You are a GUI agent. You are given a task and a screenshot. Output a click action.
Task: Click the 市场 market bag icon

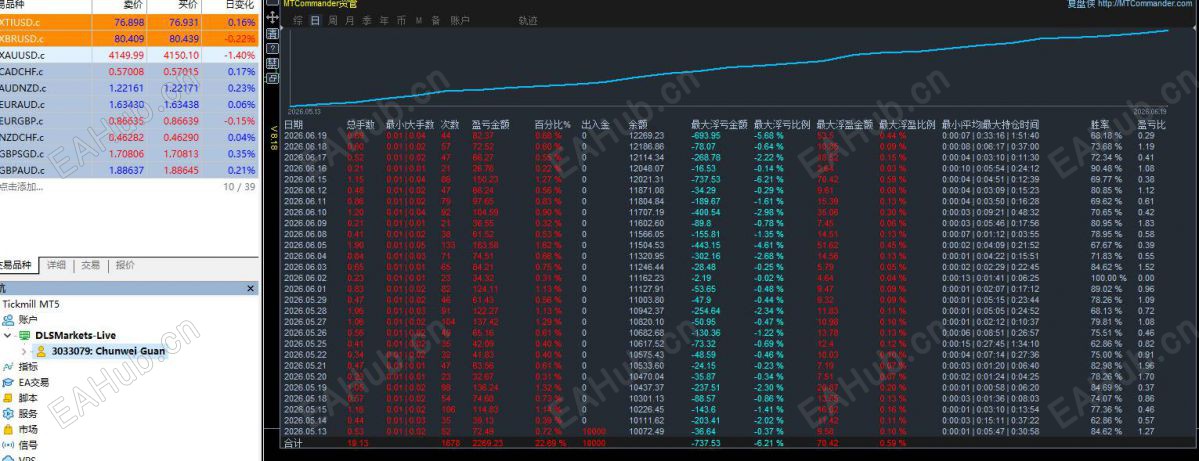tap(8, 430)
